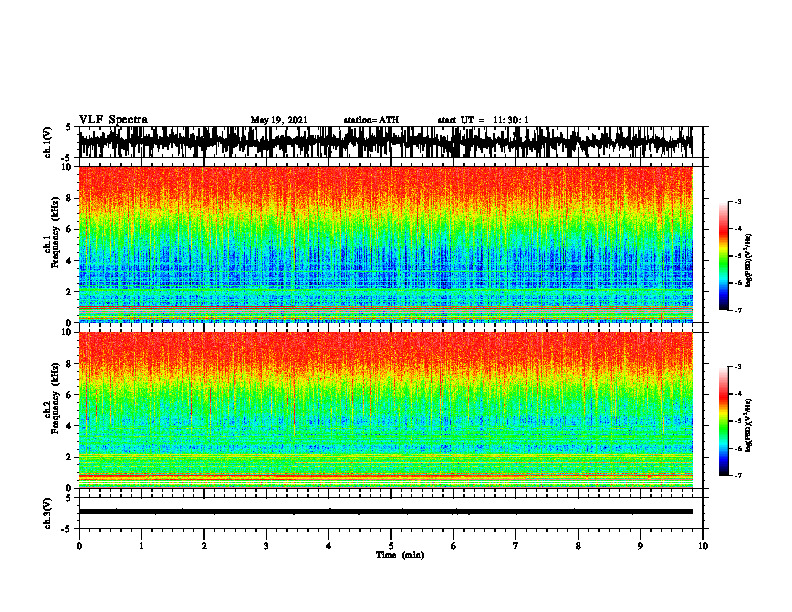Click time axis tick label "9"
792x612 pixels.
pyautogui.click(x=640, y=546)
